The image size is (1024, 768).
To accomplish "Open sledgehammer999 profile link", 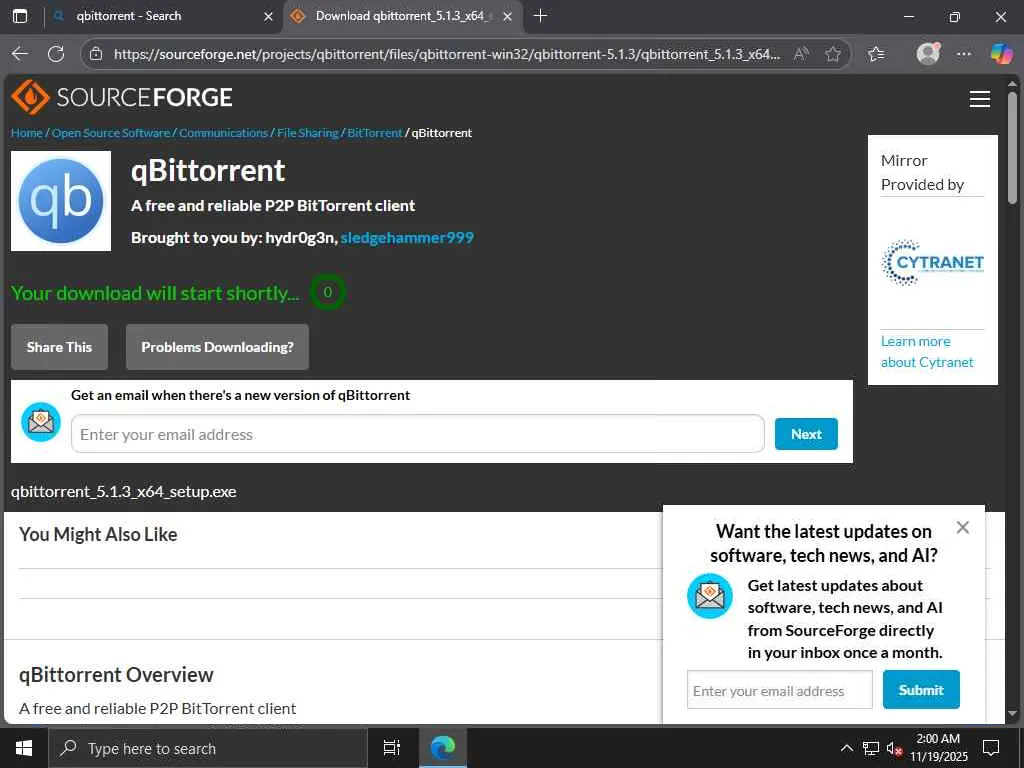I will coord(407,238).
